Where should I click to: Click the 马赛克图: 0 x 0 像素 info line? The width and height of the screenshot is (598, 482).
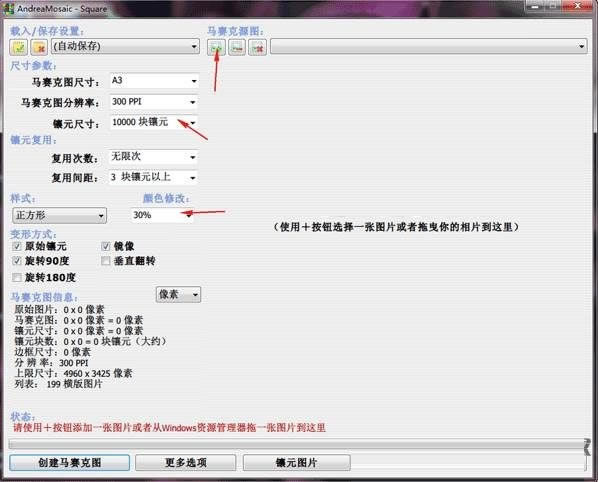pyautogui.click(x=78, y=320)
